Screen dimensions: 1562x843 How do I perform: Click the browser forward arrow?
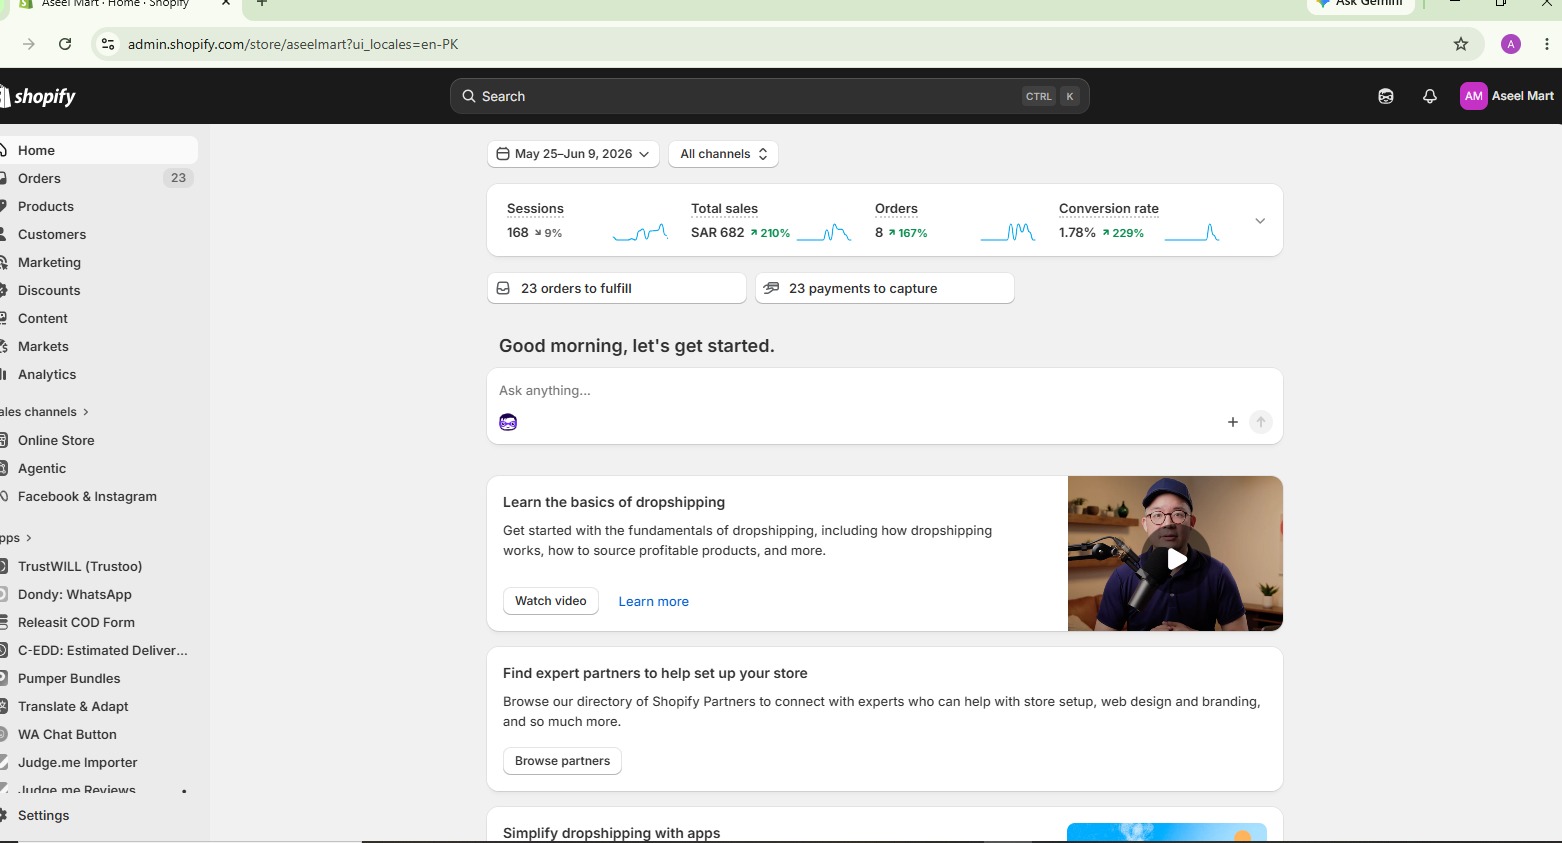tap(29, 44)
